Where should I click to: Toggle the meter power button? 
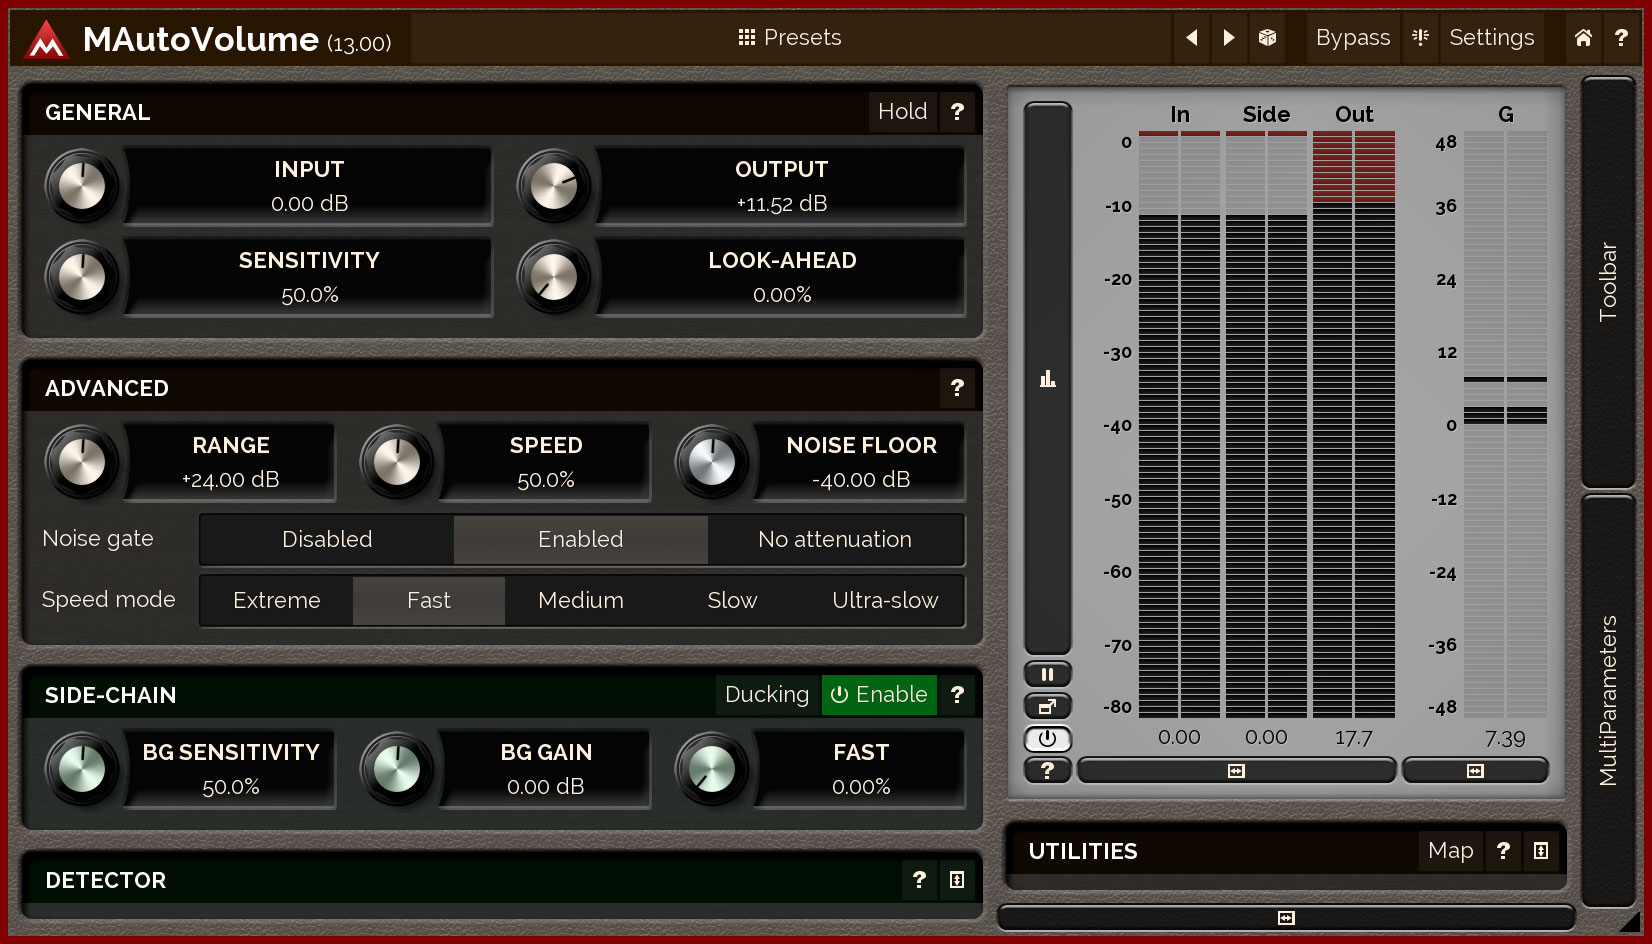coord(1047,739)
